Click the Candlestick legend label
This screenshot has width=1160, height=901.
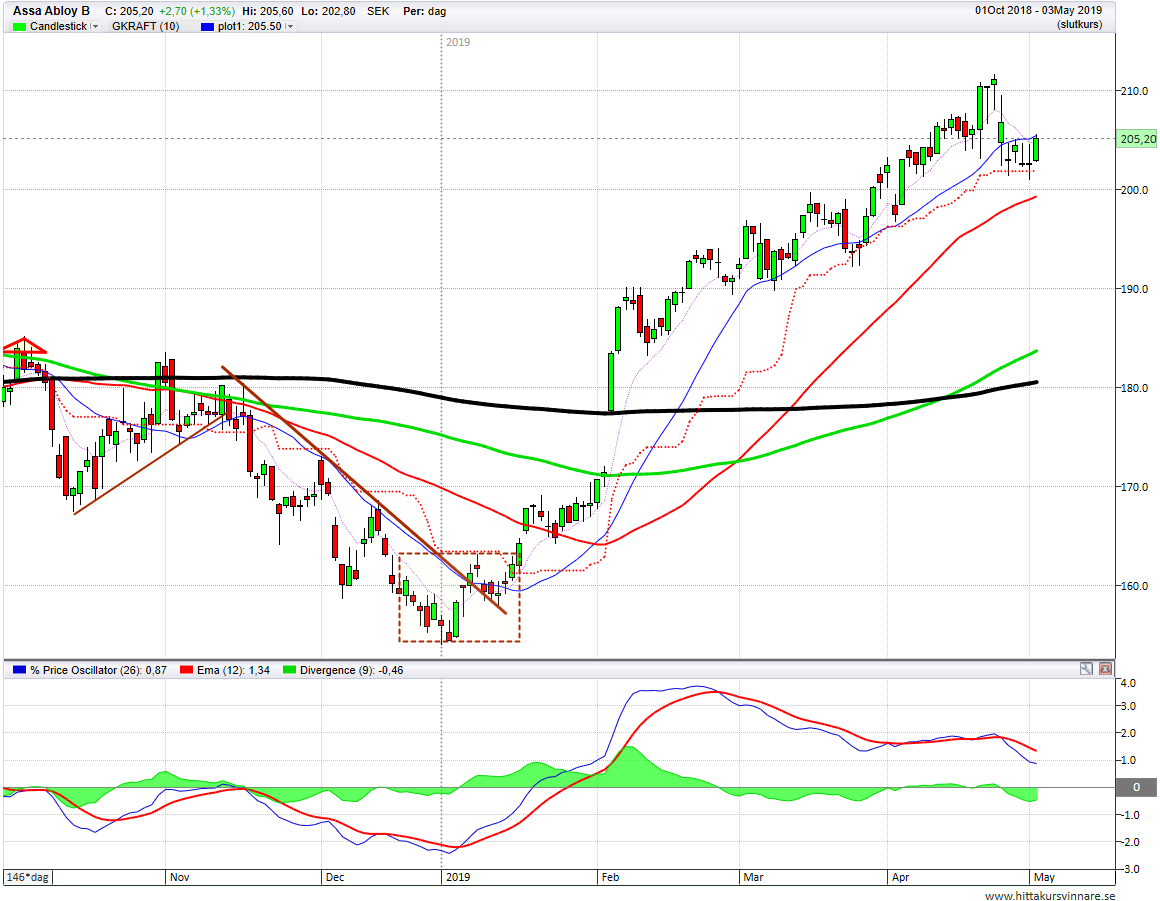pyautogui.click(x=58, y=27)
